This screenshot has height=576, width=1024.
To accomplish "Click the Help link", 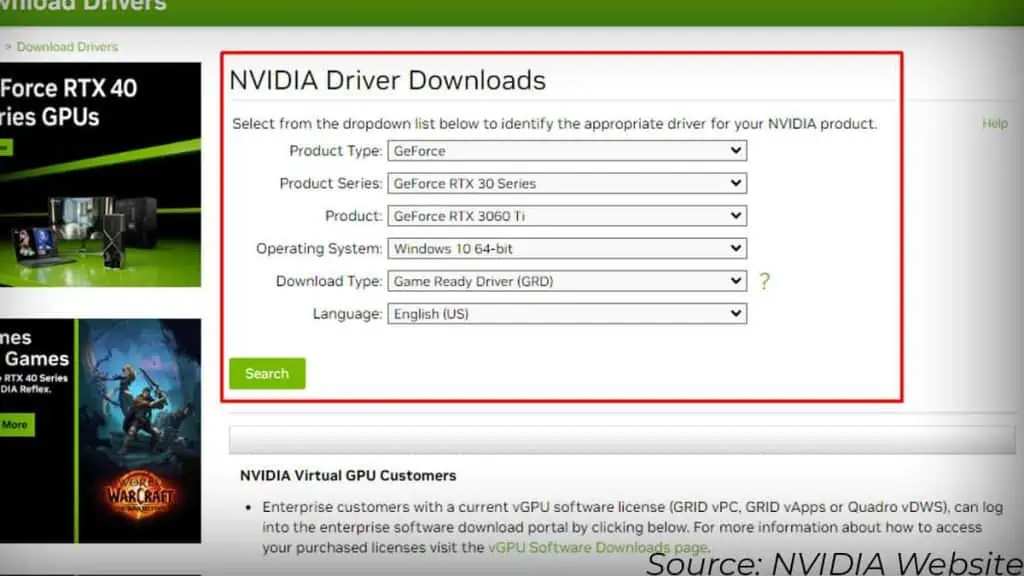I will pos(994,123).
